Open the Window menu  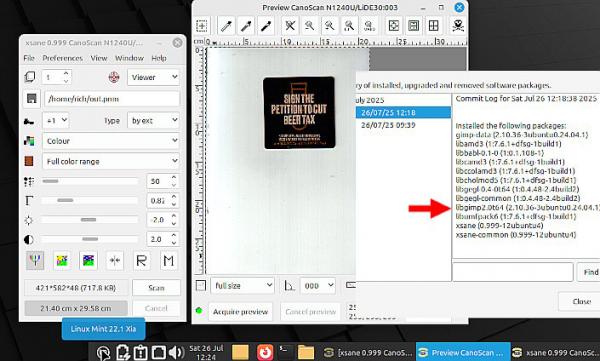129,58
